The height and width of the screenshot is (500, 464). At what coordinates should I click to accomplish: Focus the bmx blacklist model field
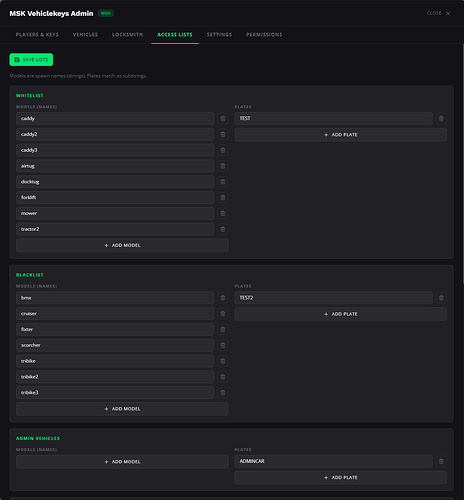pyautogui.click(x=115, y=298)
